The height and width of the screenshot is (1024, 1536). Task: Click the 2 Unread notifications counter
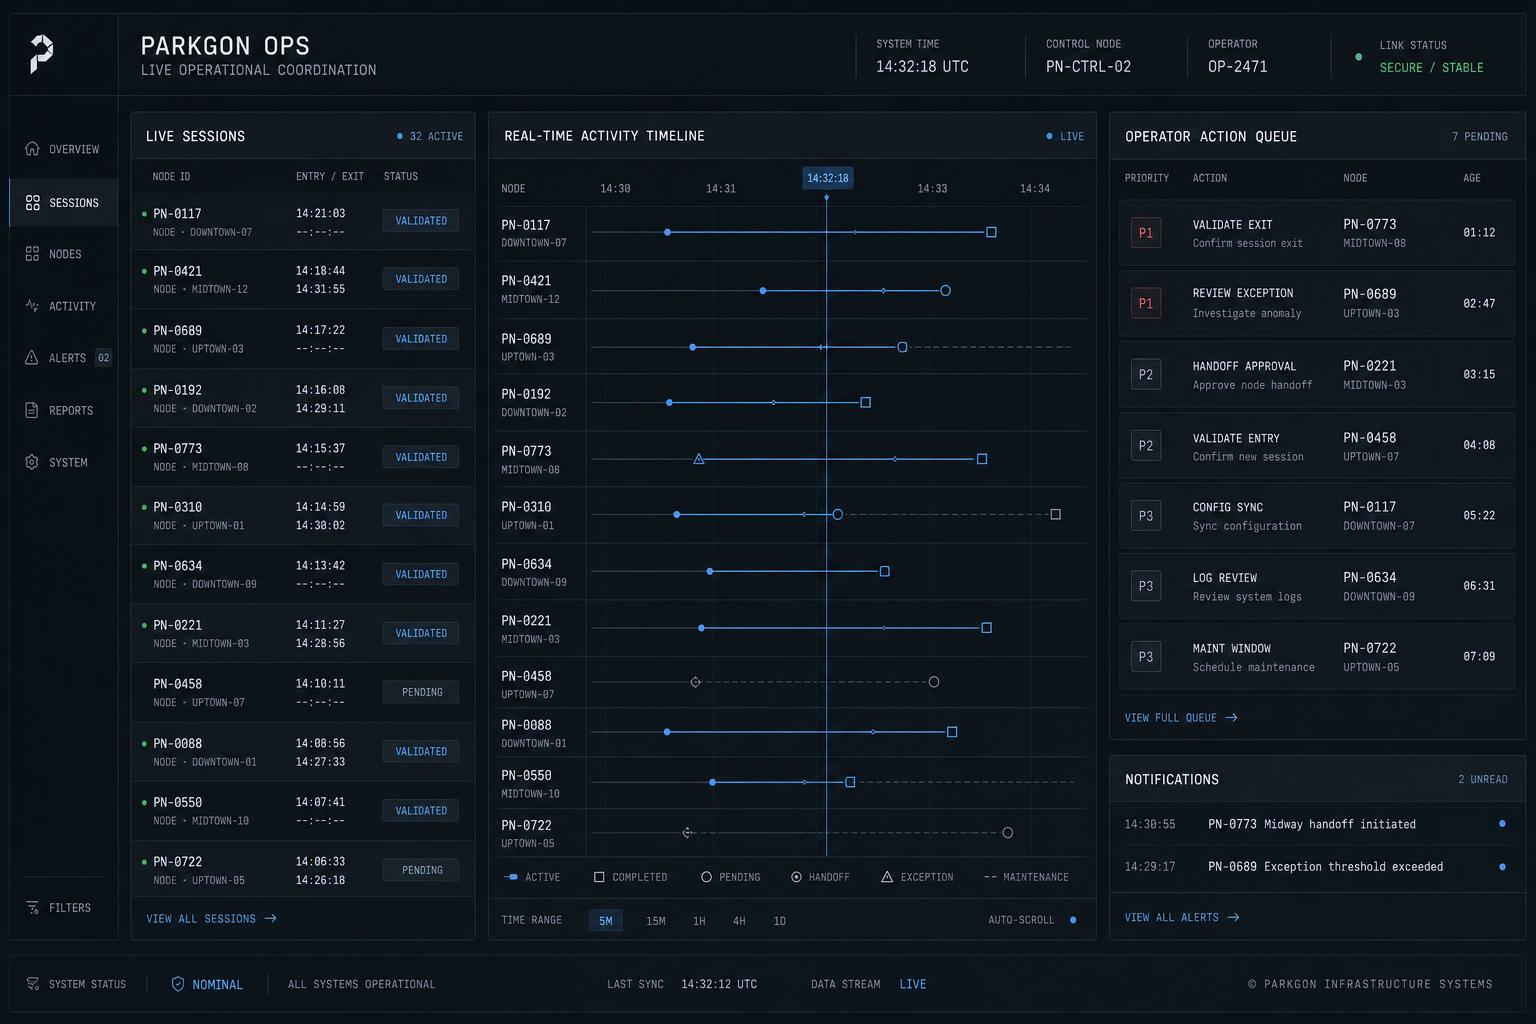coord(1482,779)
